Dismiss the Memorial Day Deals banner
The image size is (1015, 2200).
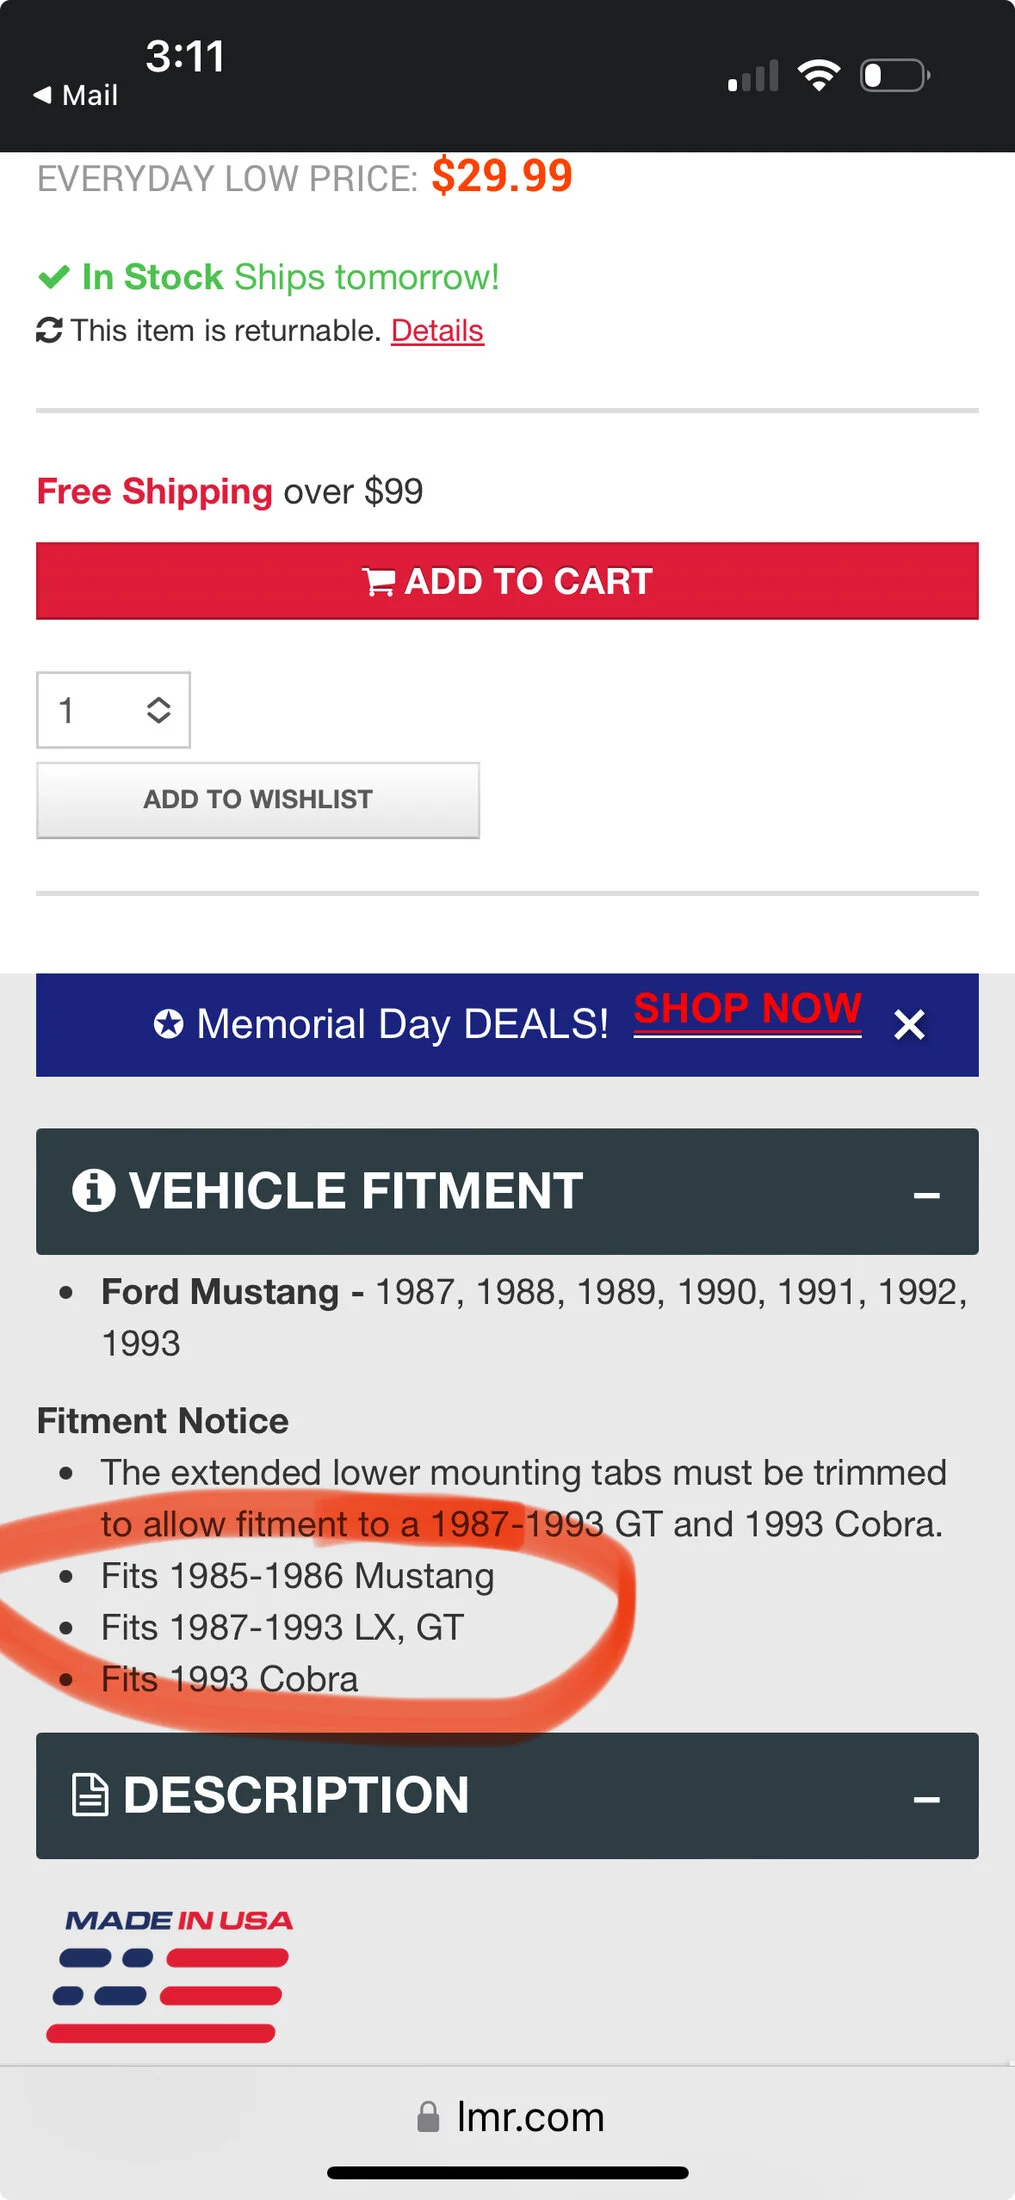[x=909, y=1025]
